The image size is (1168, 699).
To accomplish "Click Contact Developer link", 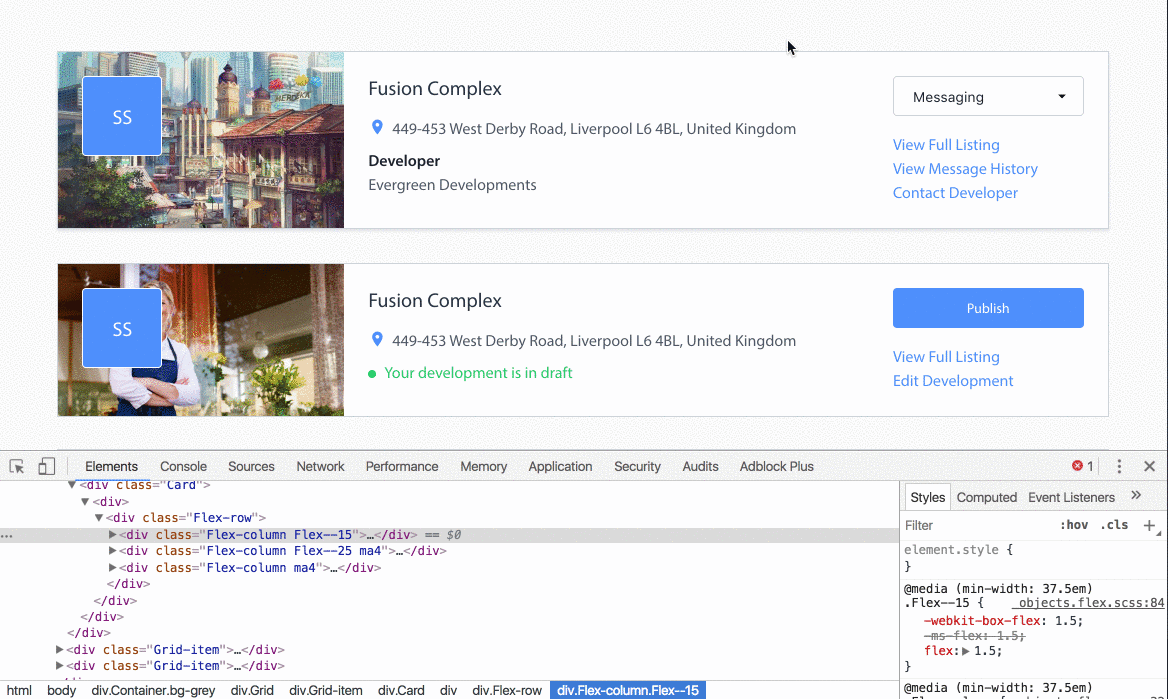I will click(955, 192).
